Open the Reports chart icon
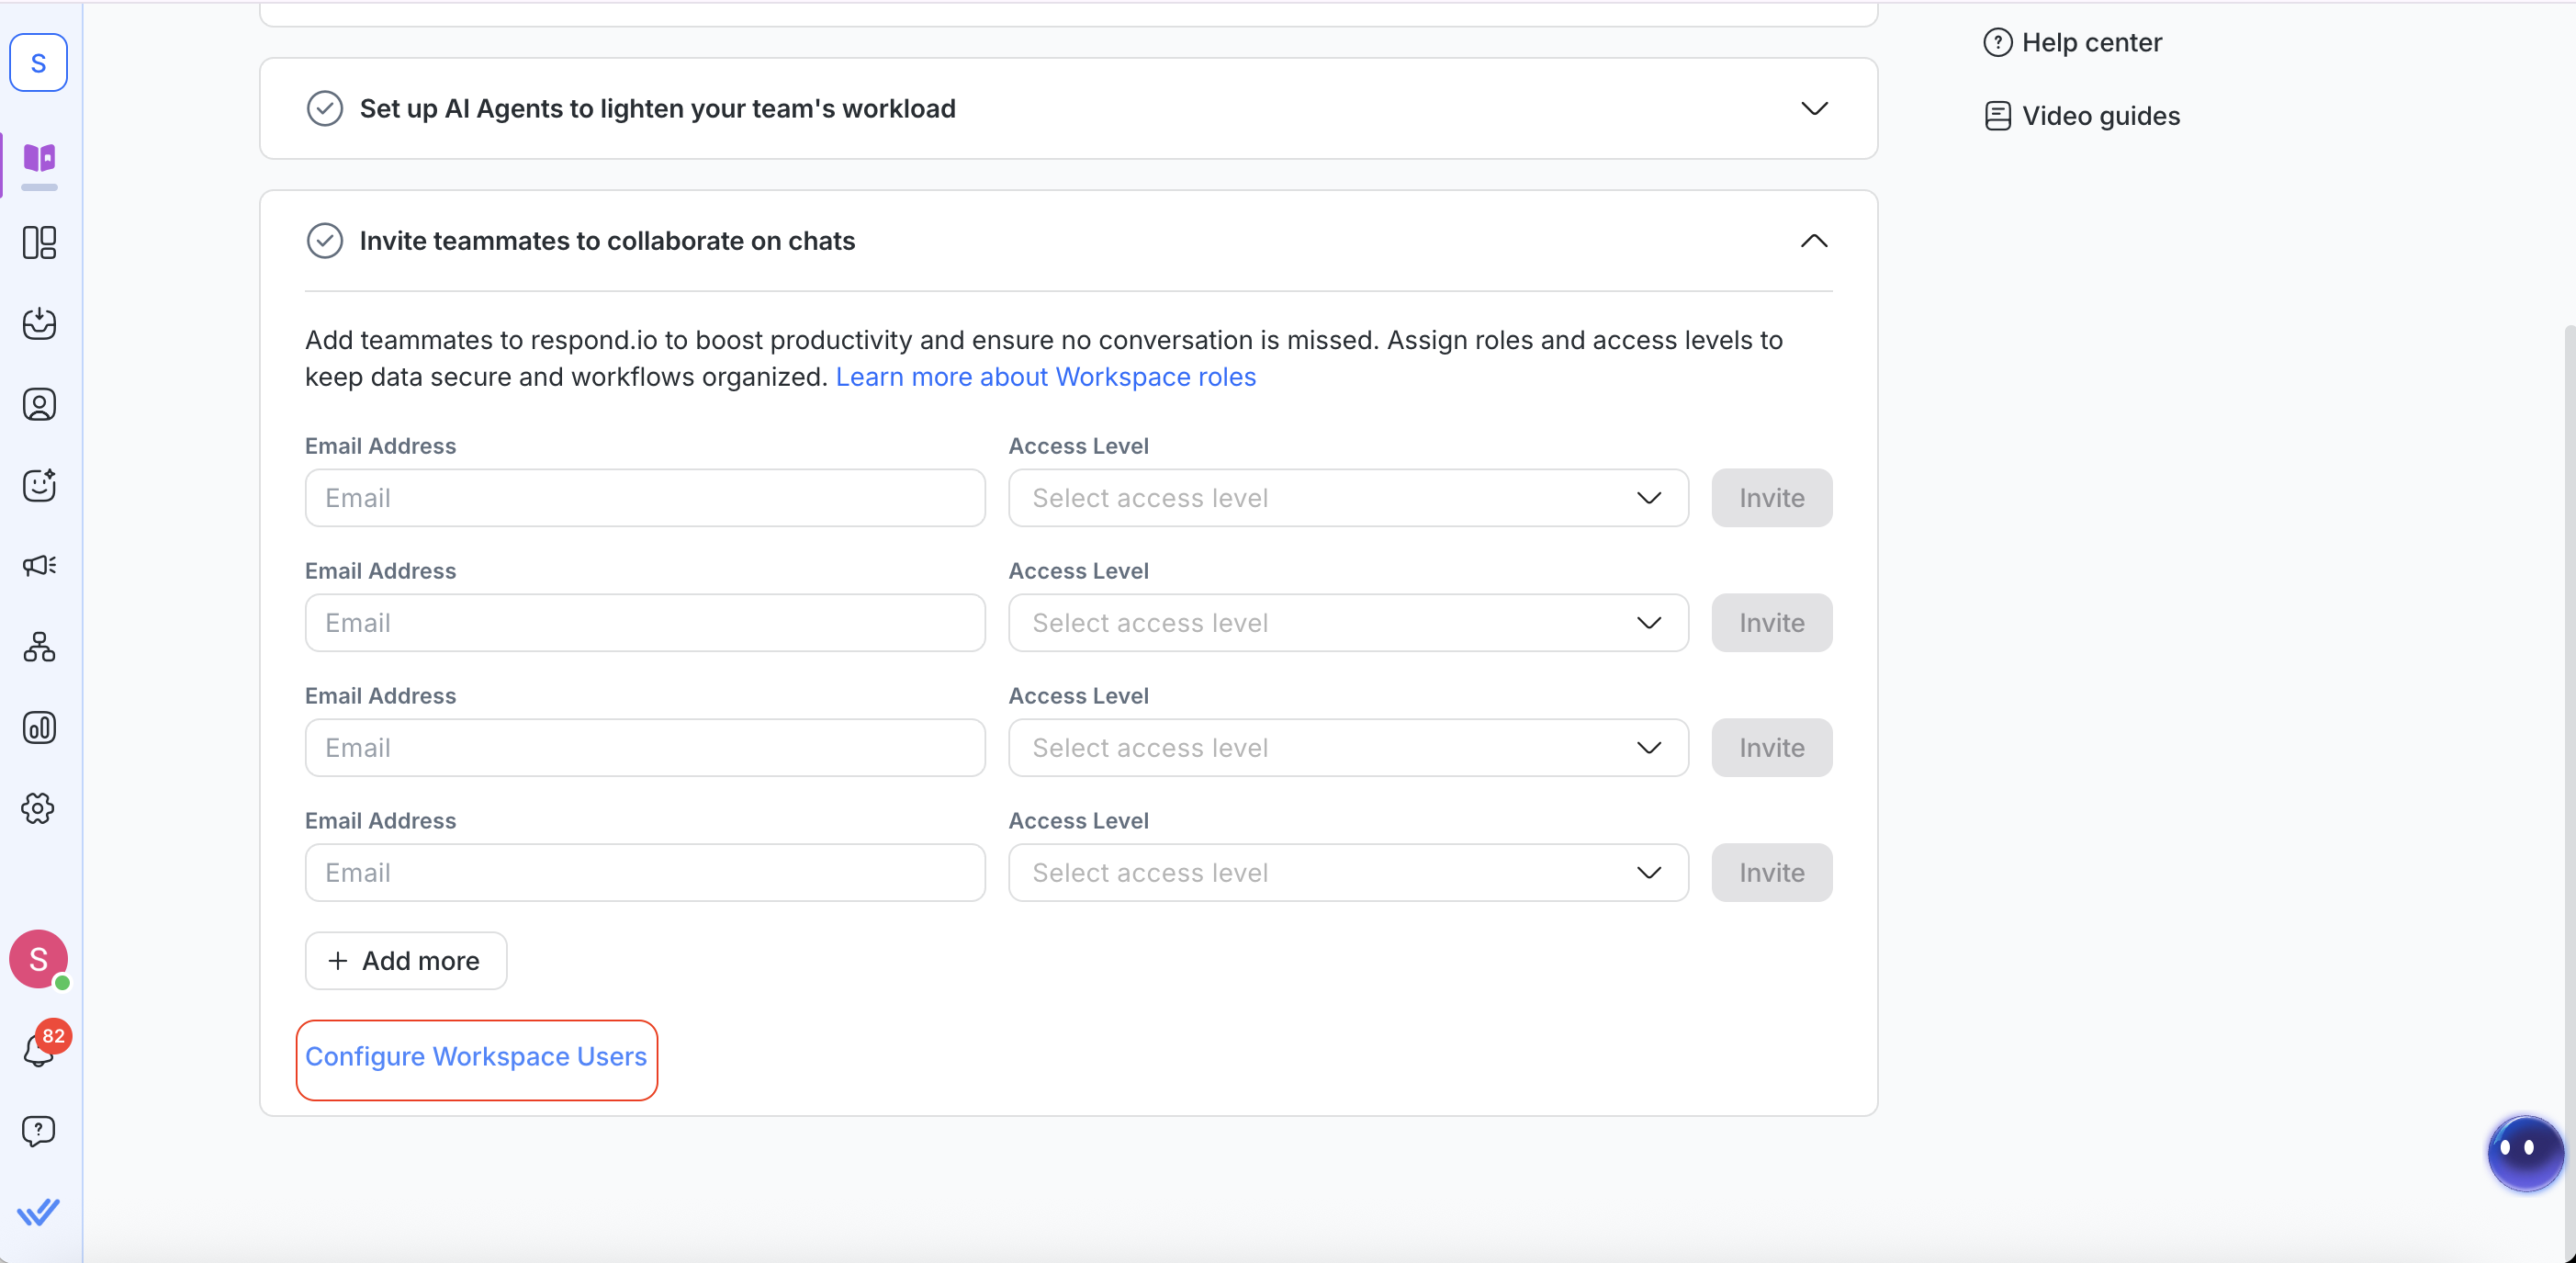Screen dimensions: 2576x1263 click(x=39, y=728)
